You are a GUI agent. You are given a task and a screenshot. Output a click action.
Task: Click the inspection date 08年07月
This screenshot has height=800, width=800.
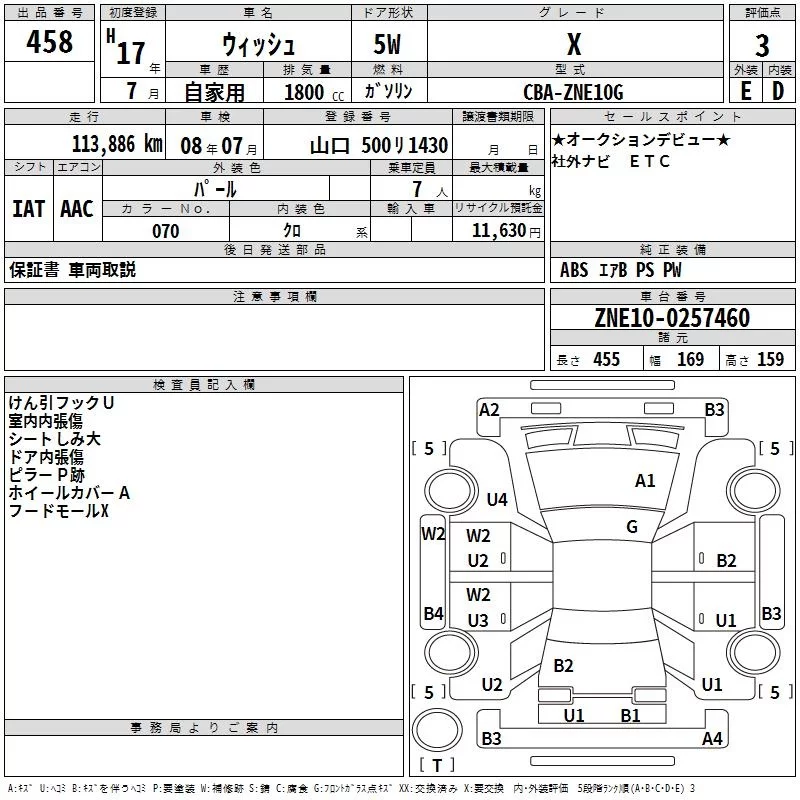point(219,146)
